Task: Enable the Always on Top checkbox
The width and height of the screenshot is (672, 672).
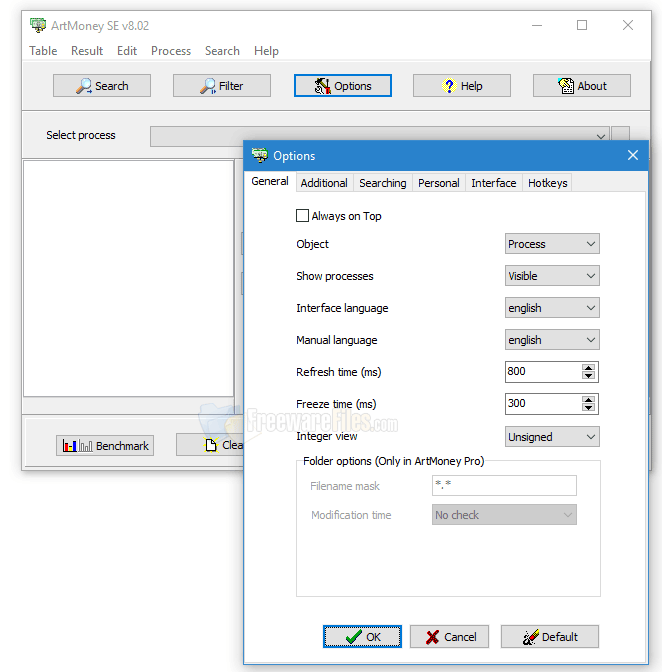Action: pos(302,216)
